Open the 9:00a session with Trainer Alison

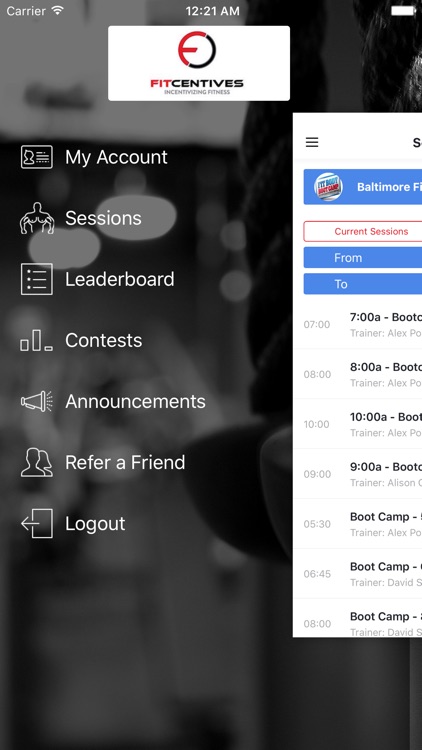[357, 474]
